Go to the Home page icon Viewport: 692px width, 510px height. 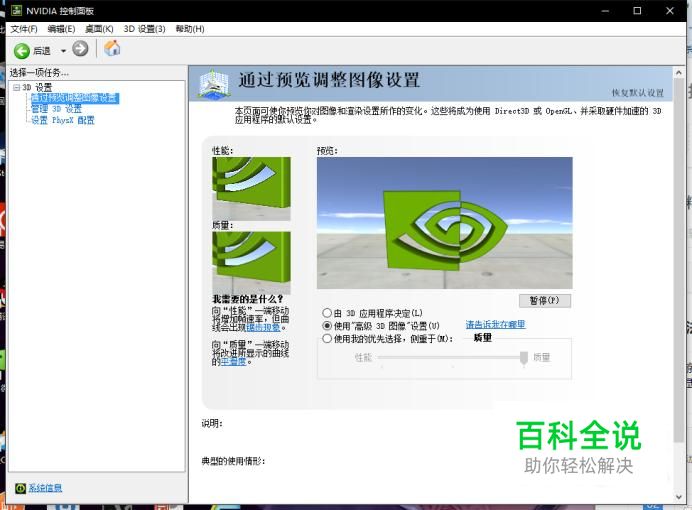pos(112,48)
